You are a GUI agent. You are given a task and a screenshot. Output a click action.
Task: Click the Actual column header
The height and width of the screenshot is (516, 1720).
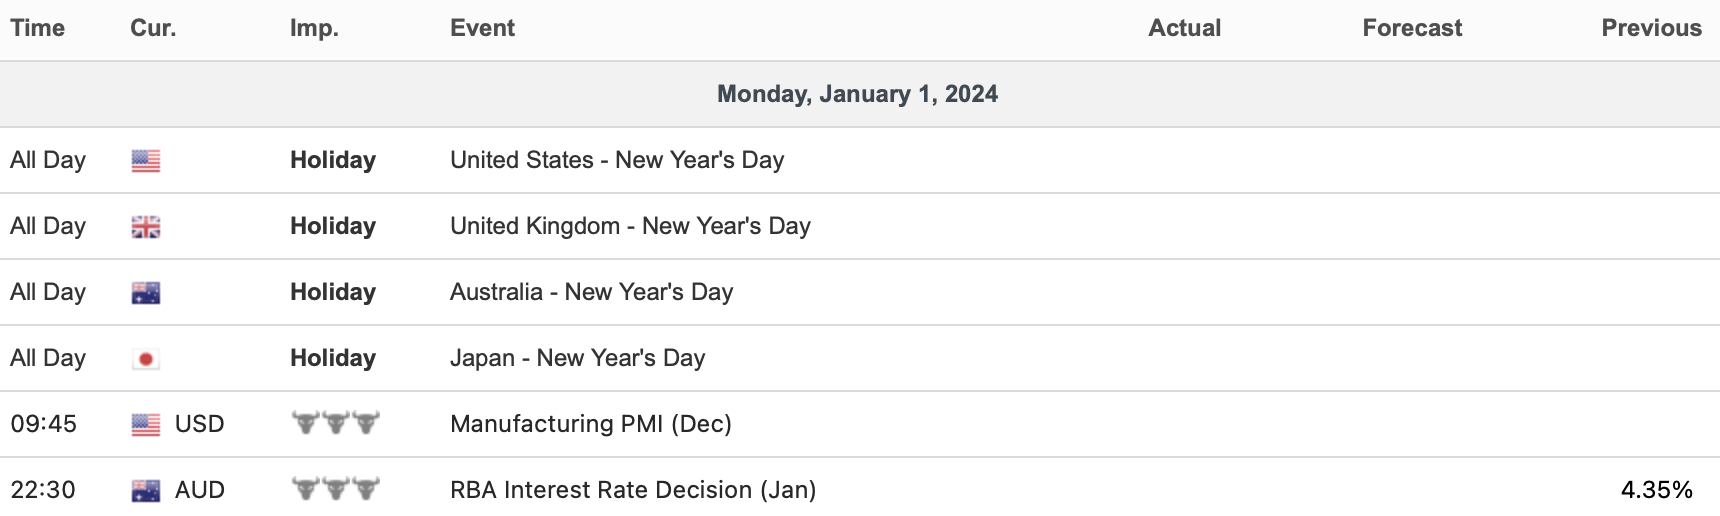pos(1184,28)
